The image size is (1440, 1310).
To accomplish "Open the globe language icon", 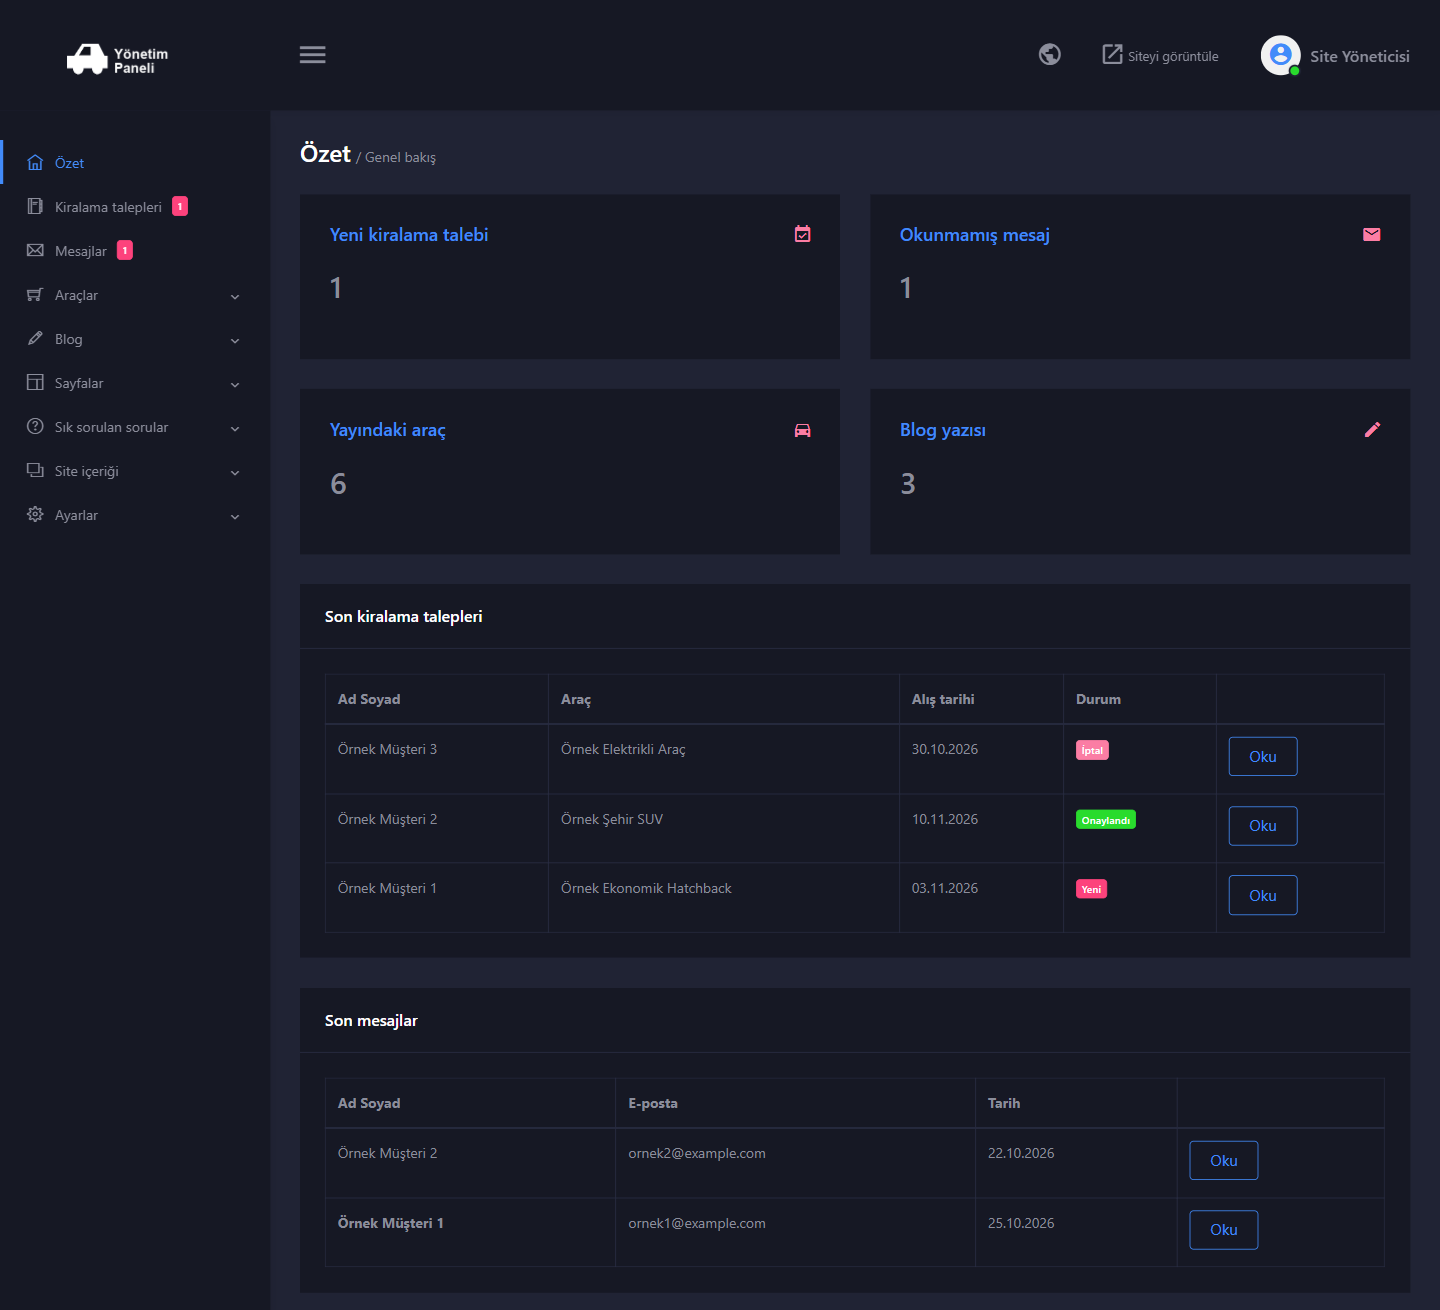I will (1049, 54).
